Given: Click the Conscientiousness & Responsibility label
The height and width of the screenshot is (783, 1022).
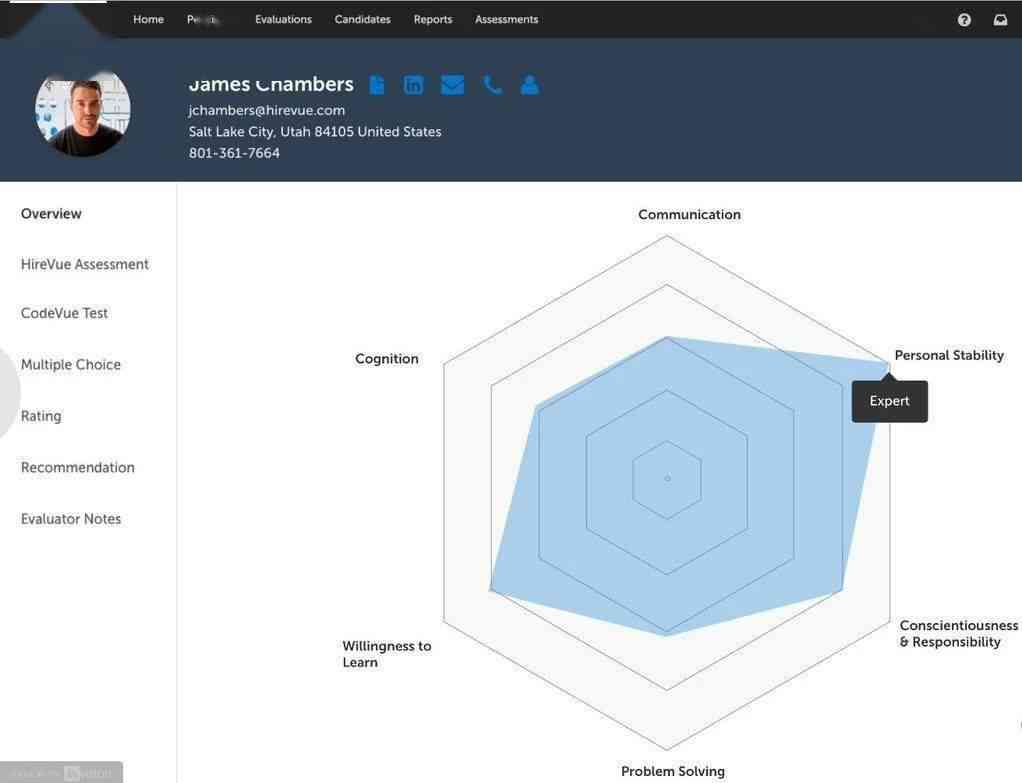Looking at the screenshot, I should 959,634.
